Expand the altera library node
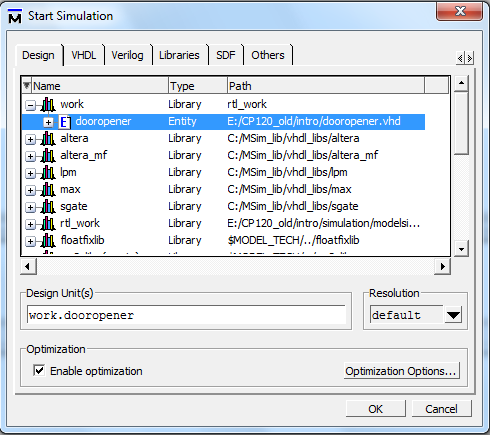This screenshot has width=490, height=435. [x=30, y=139]
